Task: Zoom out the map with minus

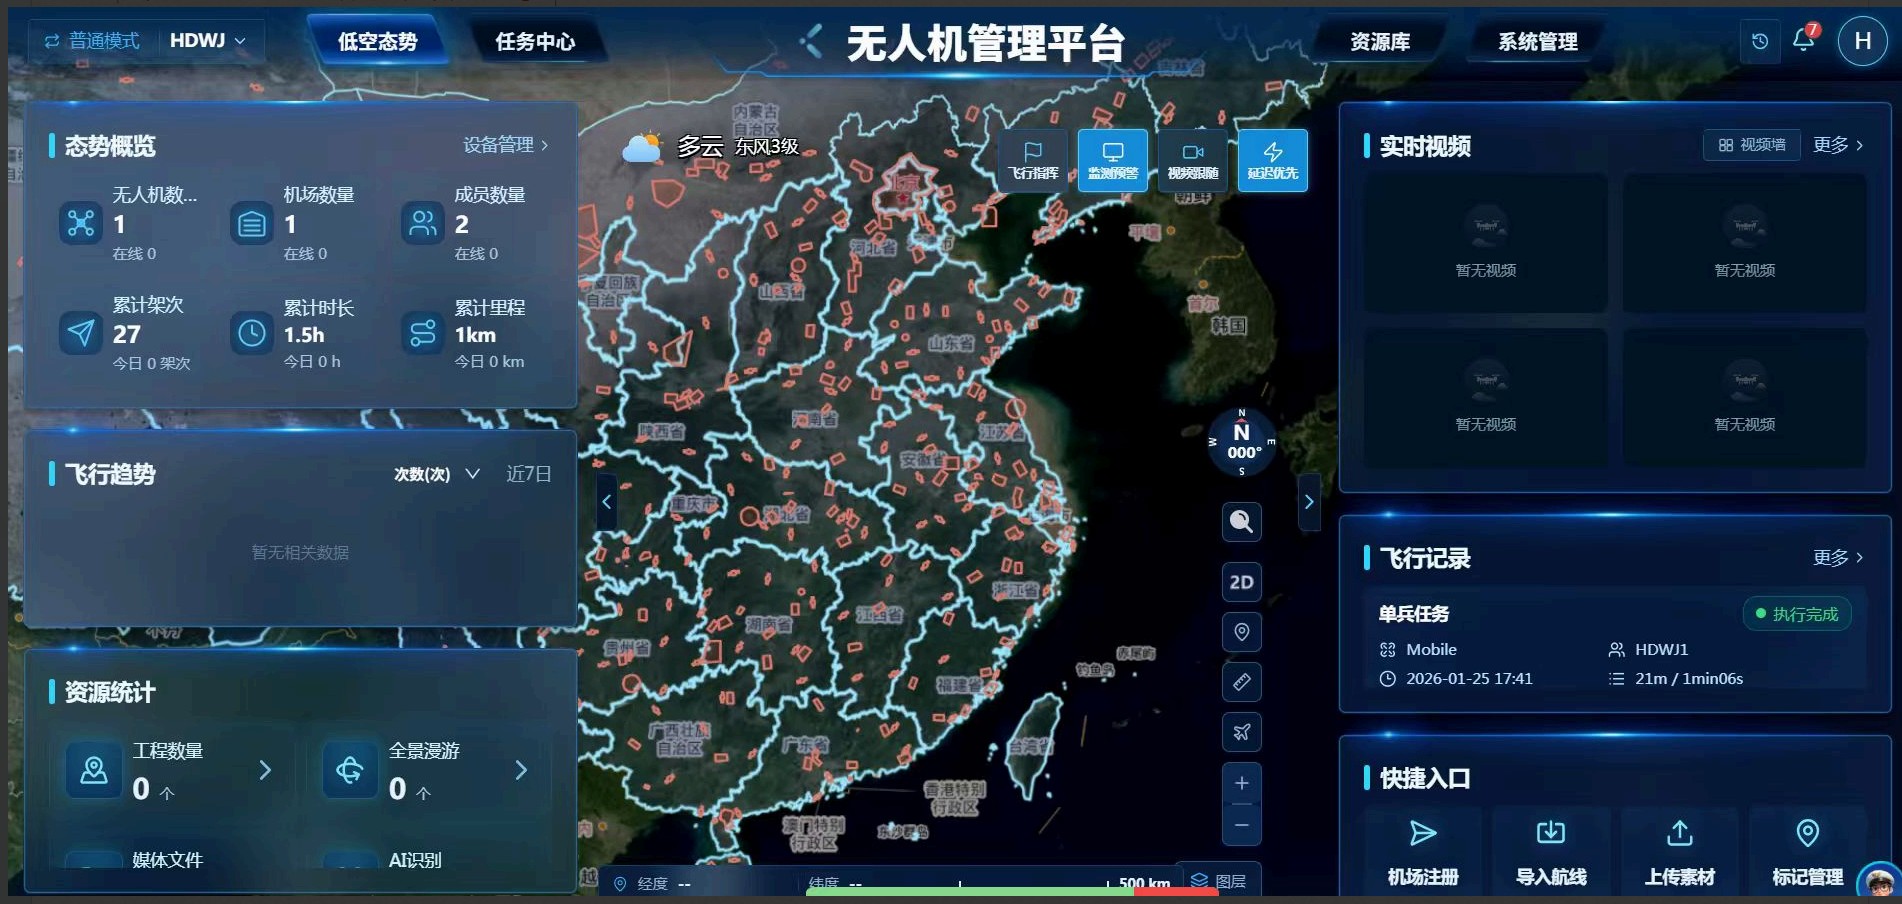Action: [x=1241, y=825]
